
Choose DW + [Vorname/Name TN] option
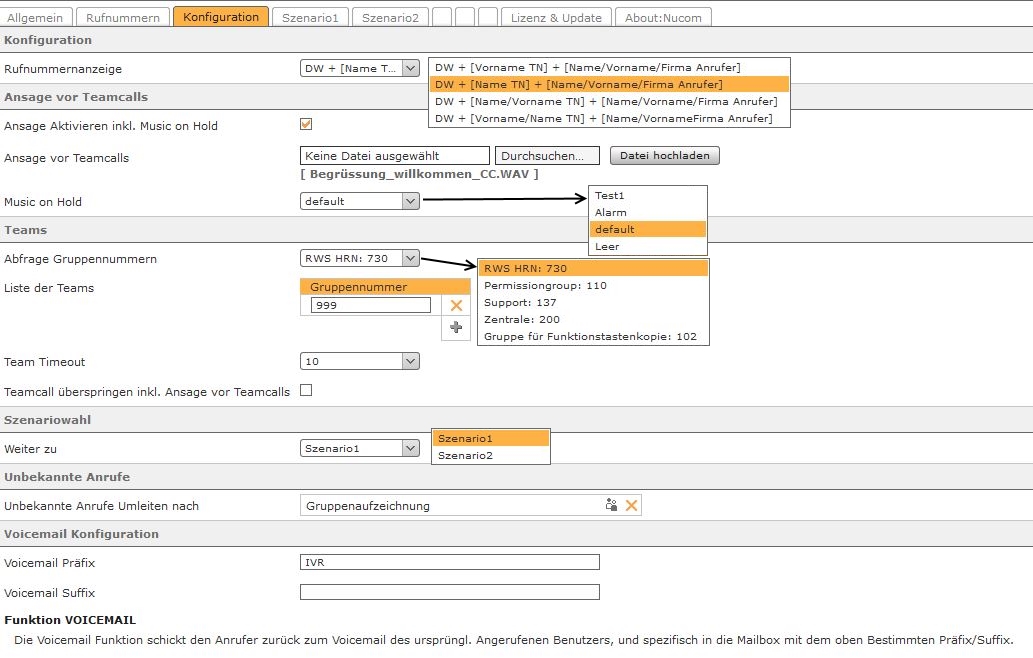pyautogui.click(x=609, y=119)
